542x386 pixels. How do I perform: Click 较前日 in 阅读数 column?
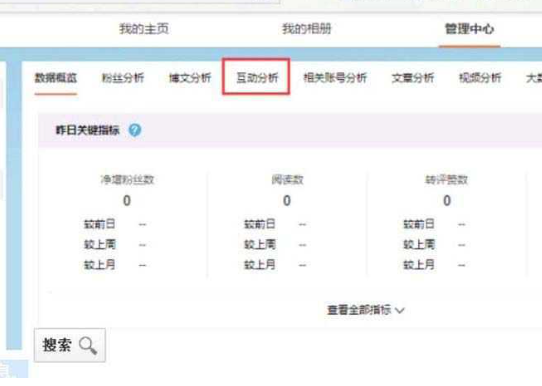click(x=260, y=224)
